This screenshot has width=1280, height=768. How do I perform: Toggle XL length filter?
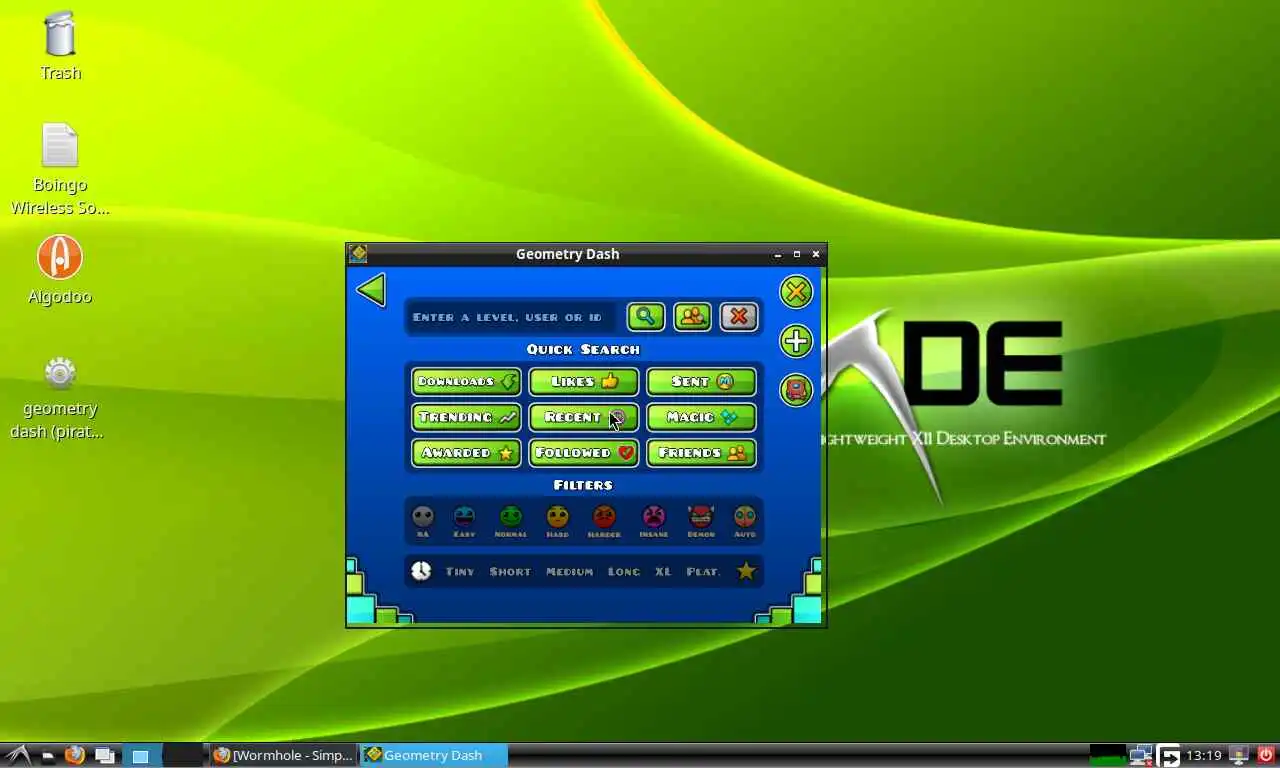pos(663,572)
